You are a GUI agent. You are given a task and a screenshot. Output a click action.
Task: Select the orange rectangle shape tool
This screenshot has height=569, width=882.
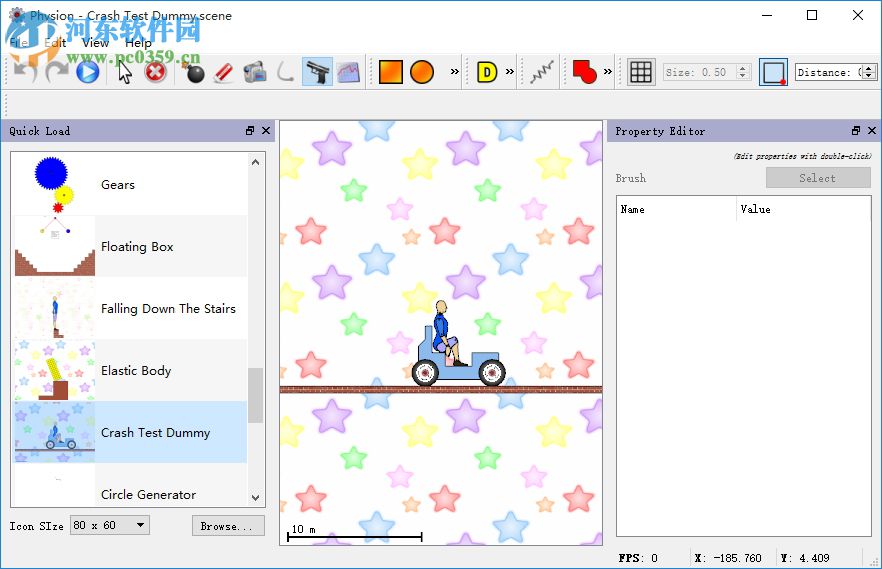390,72
